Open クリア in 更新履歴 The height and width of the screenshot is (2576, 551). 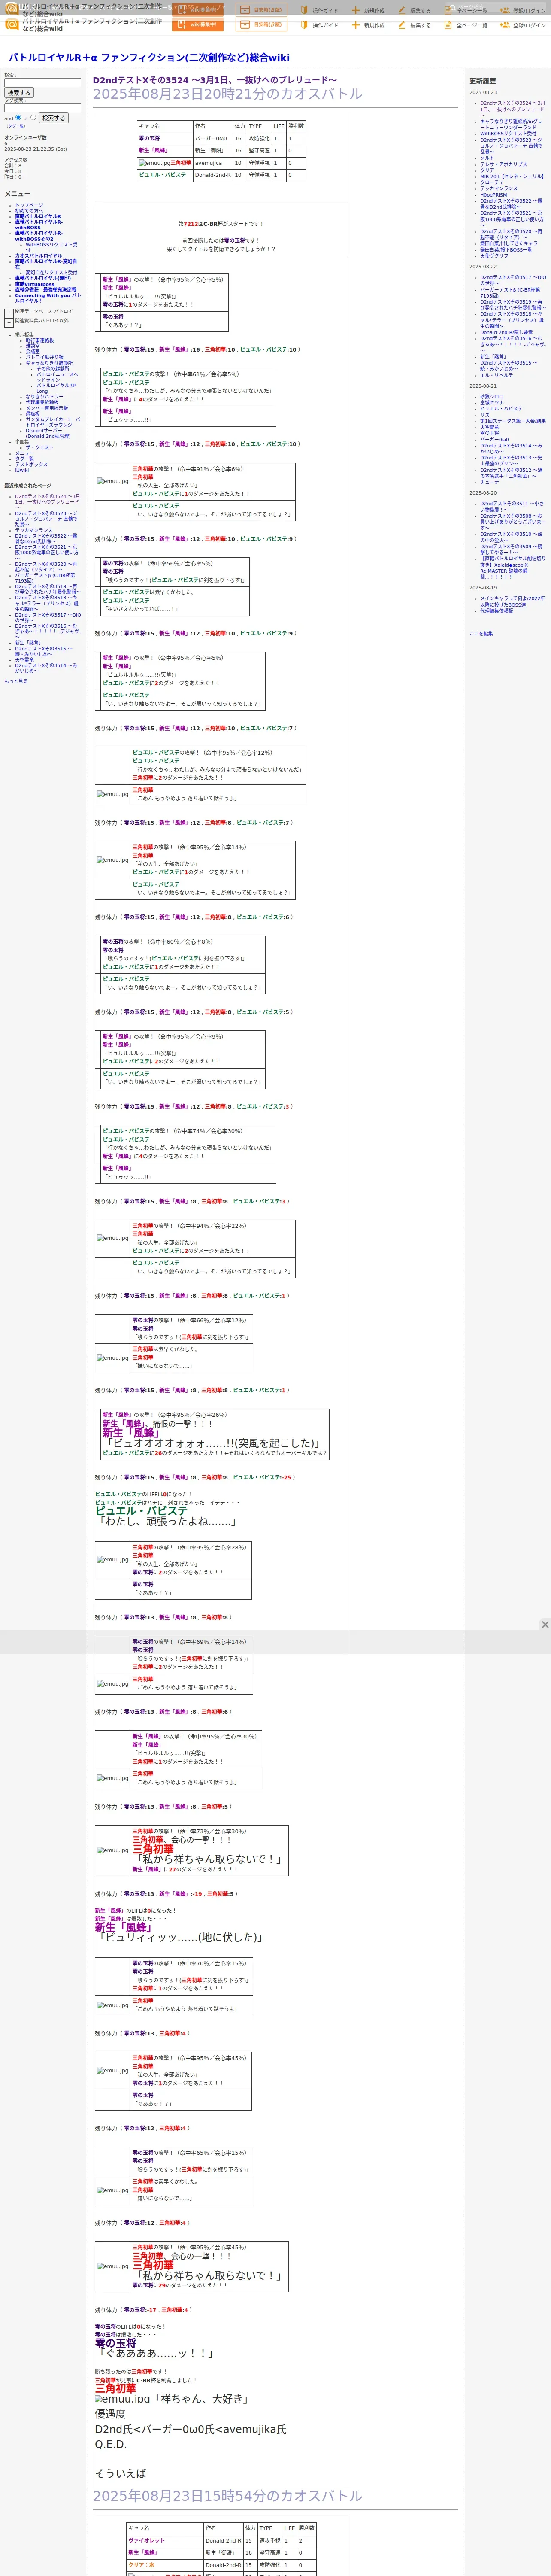click(487, 170)
